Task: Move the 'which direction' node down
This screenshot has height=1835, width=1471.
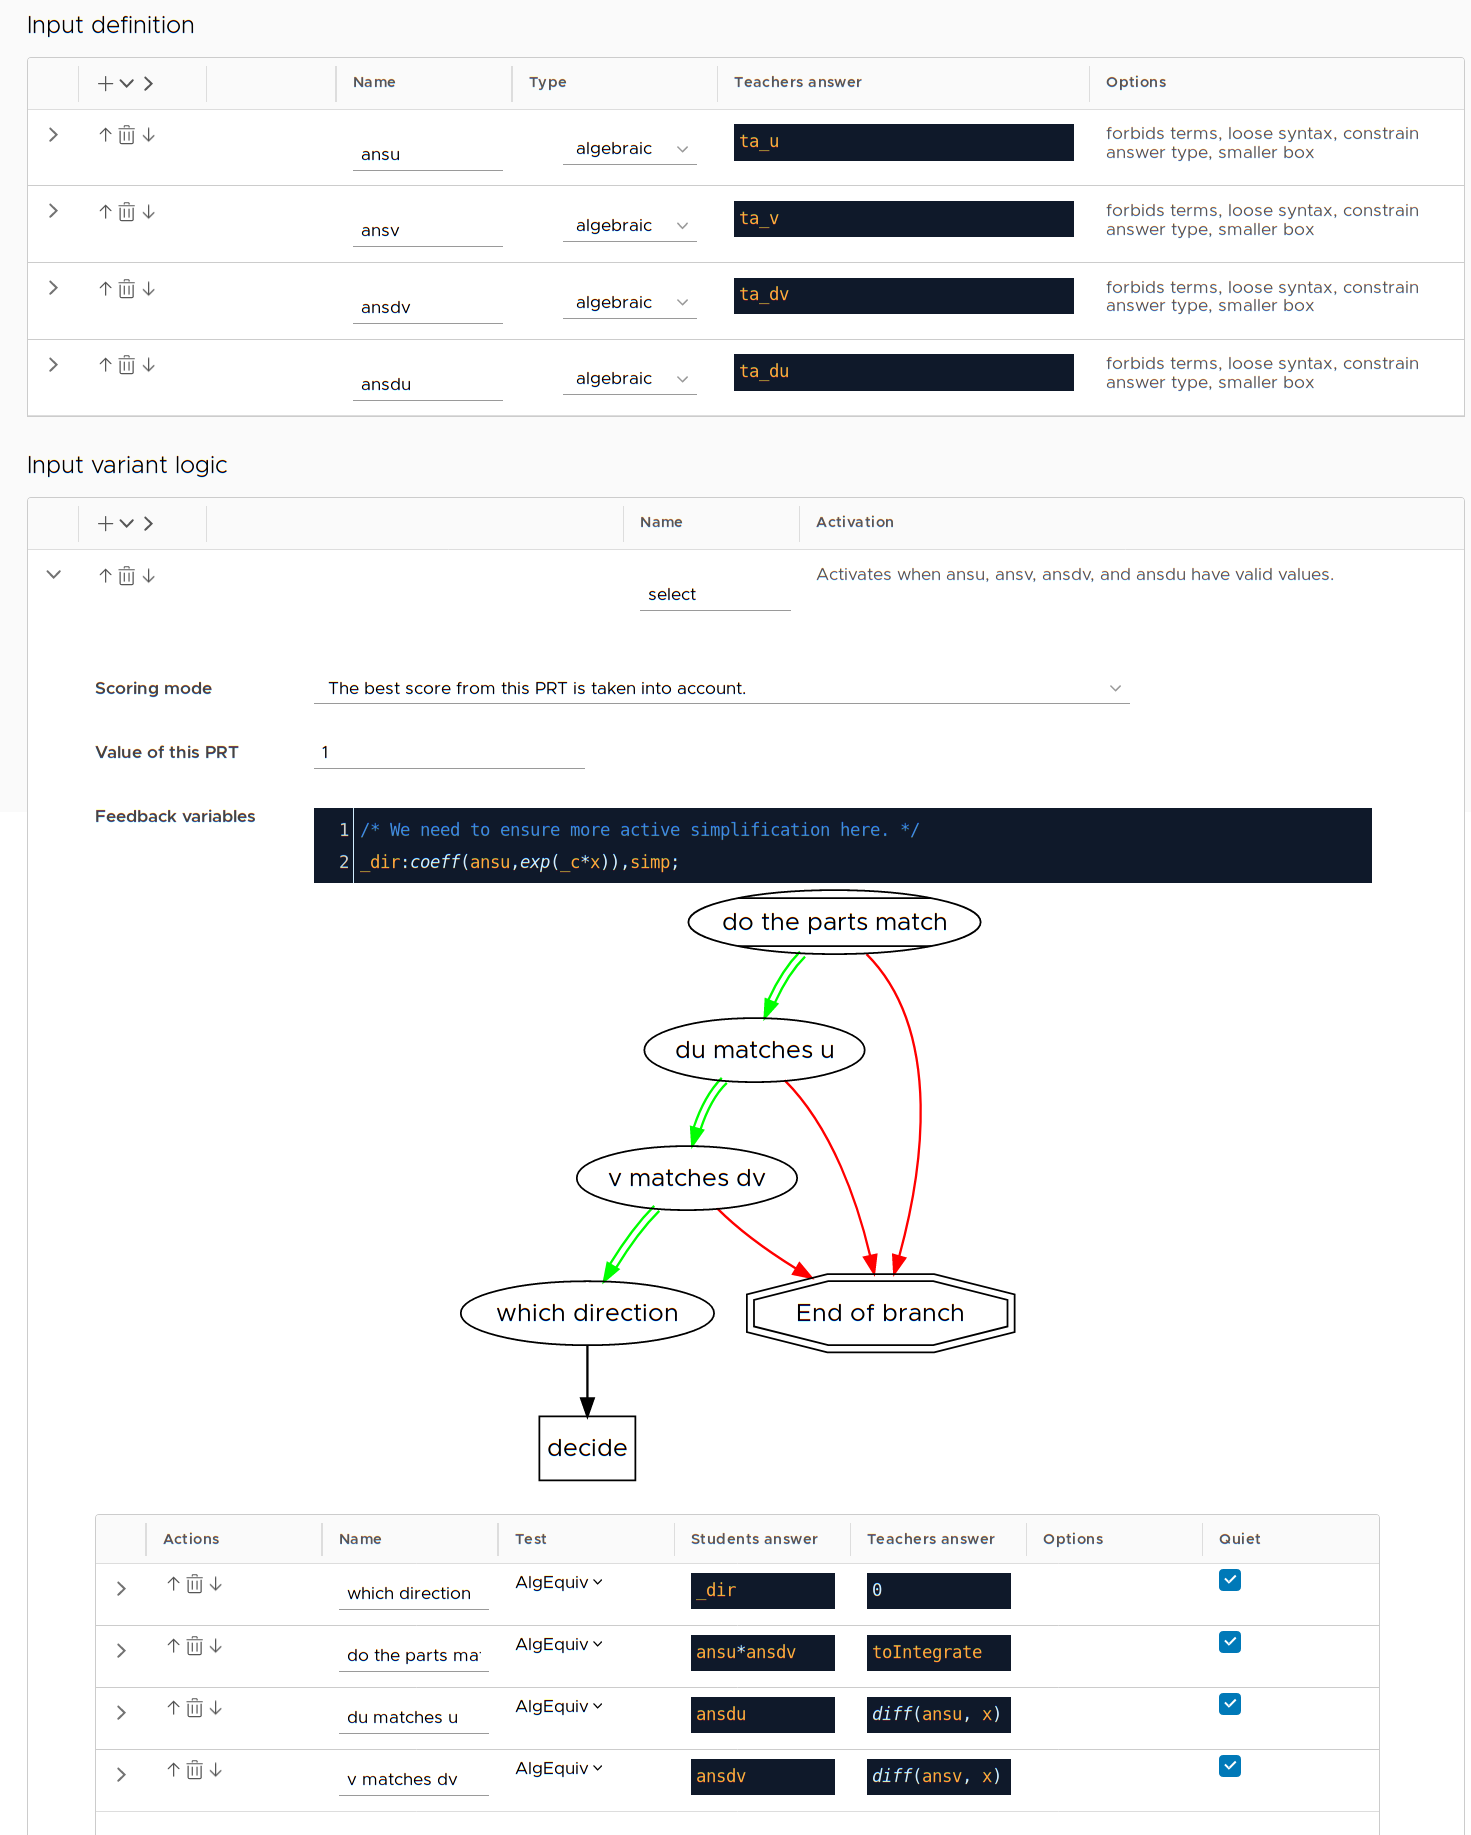Action: (x=216, y=1584)
